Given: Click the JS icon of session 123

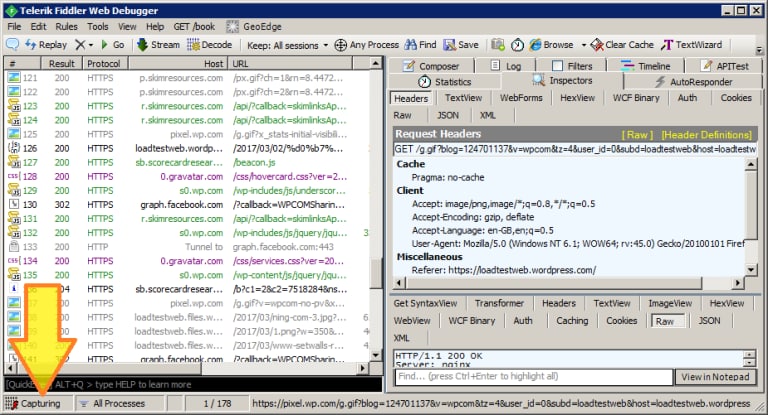Looking at the screenshot, I should [x=14, y=106].
